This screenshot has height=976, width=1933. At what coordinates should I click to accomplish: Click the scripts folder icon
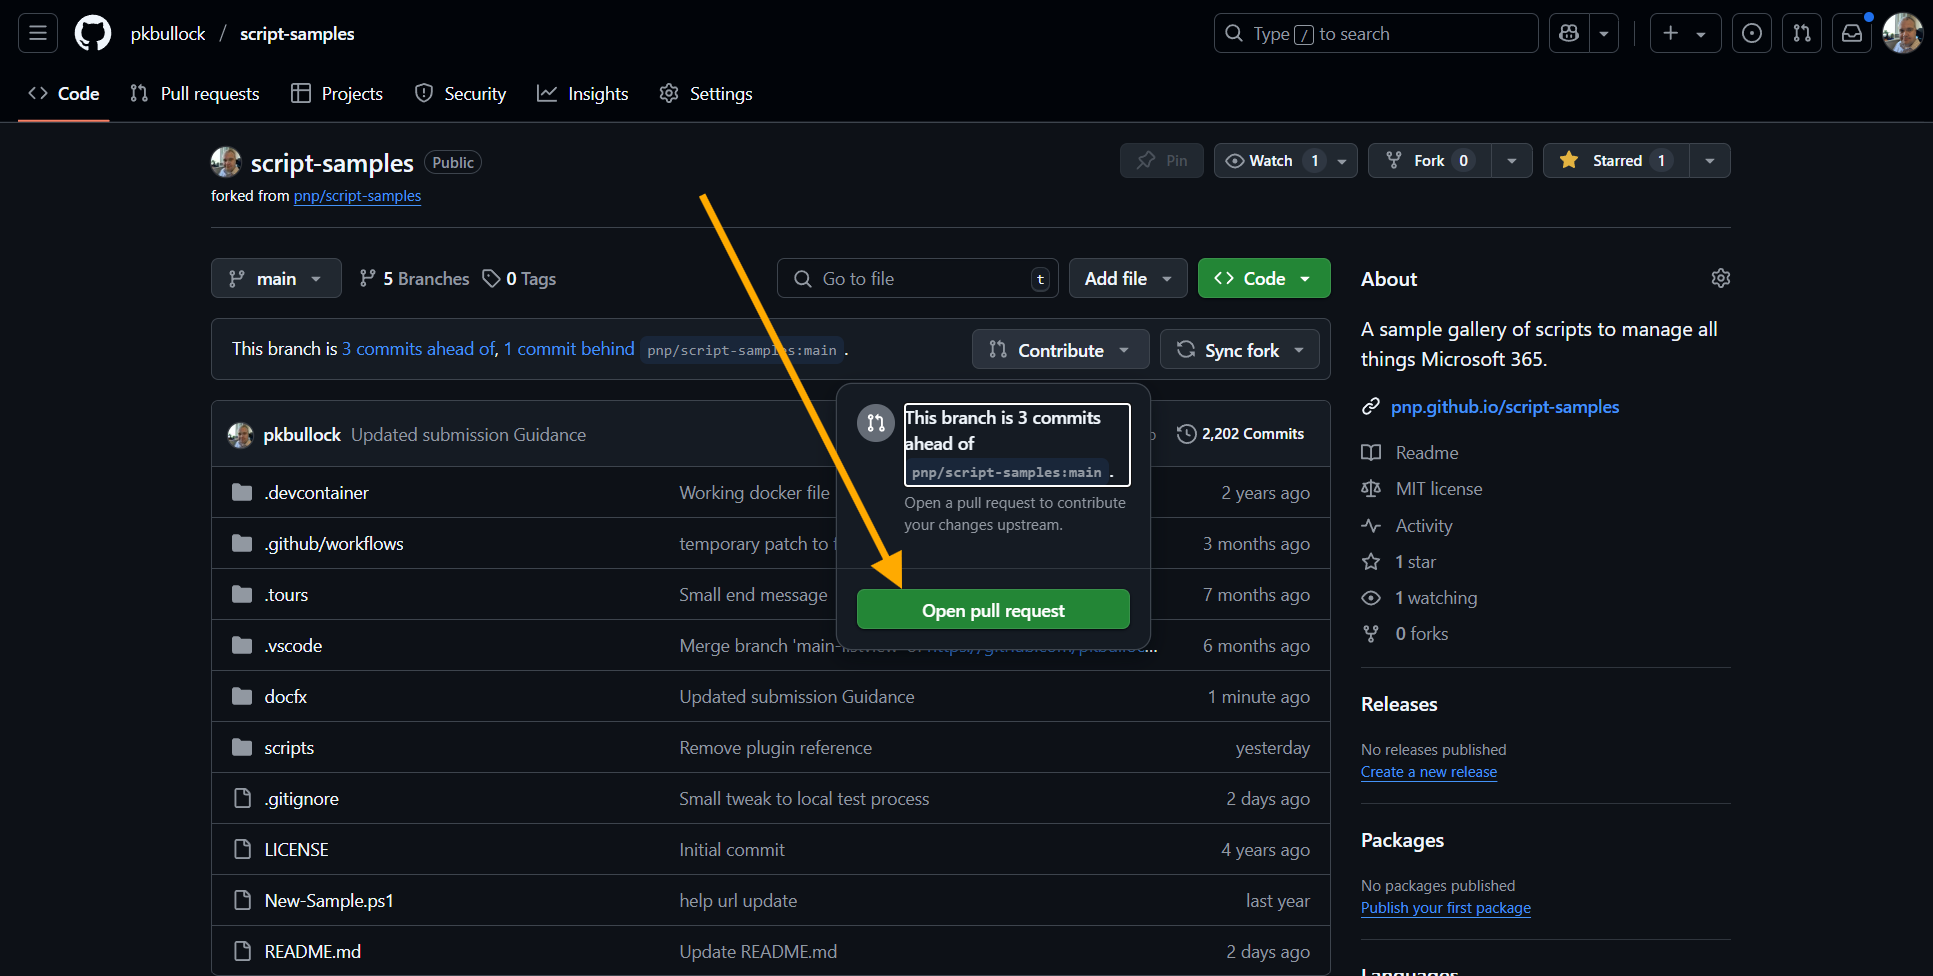[242, 747]
